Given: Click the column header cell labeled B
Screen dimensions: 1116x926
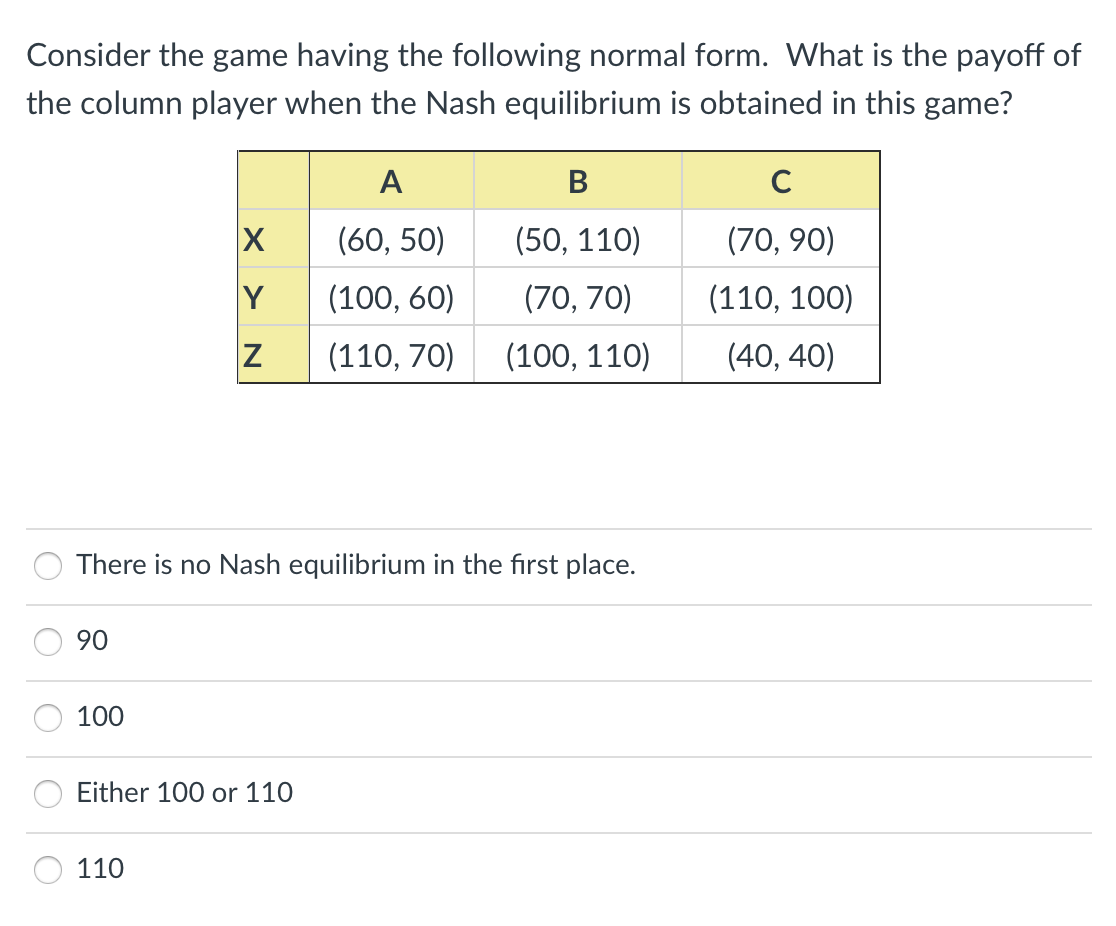Looking at the screenshot, I should [577, 181].
